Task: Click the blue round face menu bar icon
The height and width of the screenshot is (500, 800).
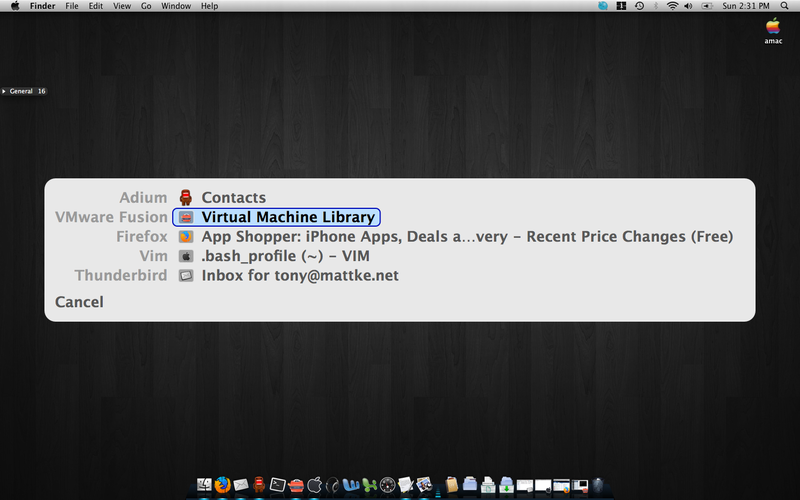Action: click(603, 6)
